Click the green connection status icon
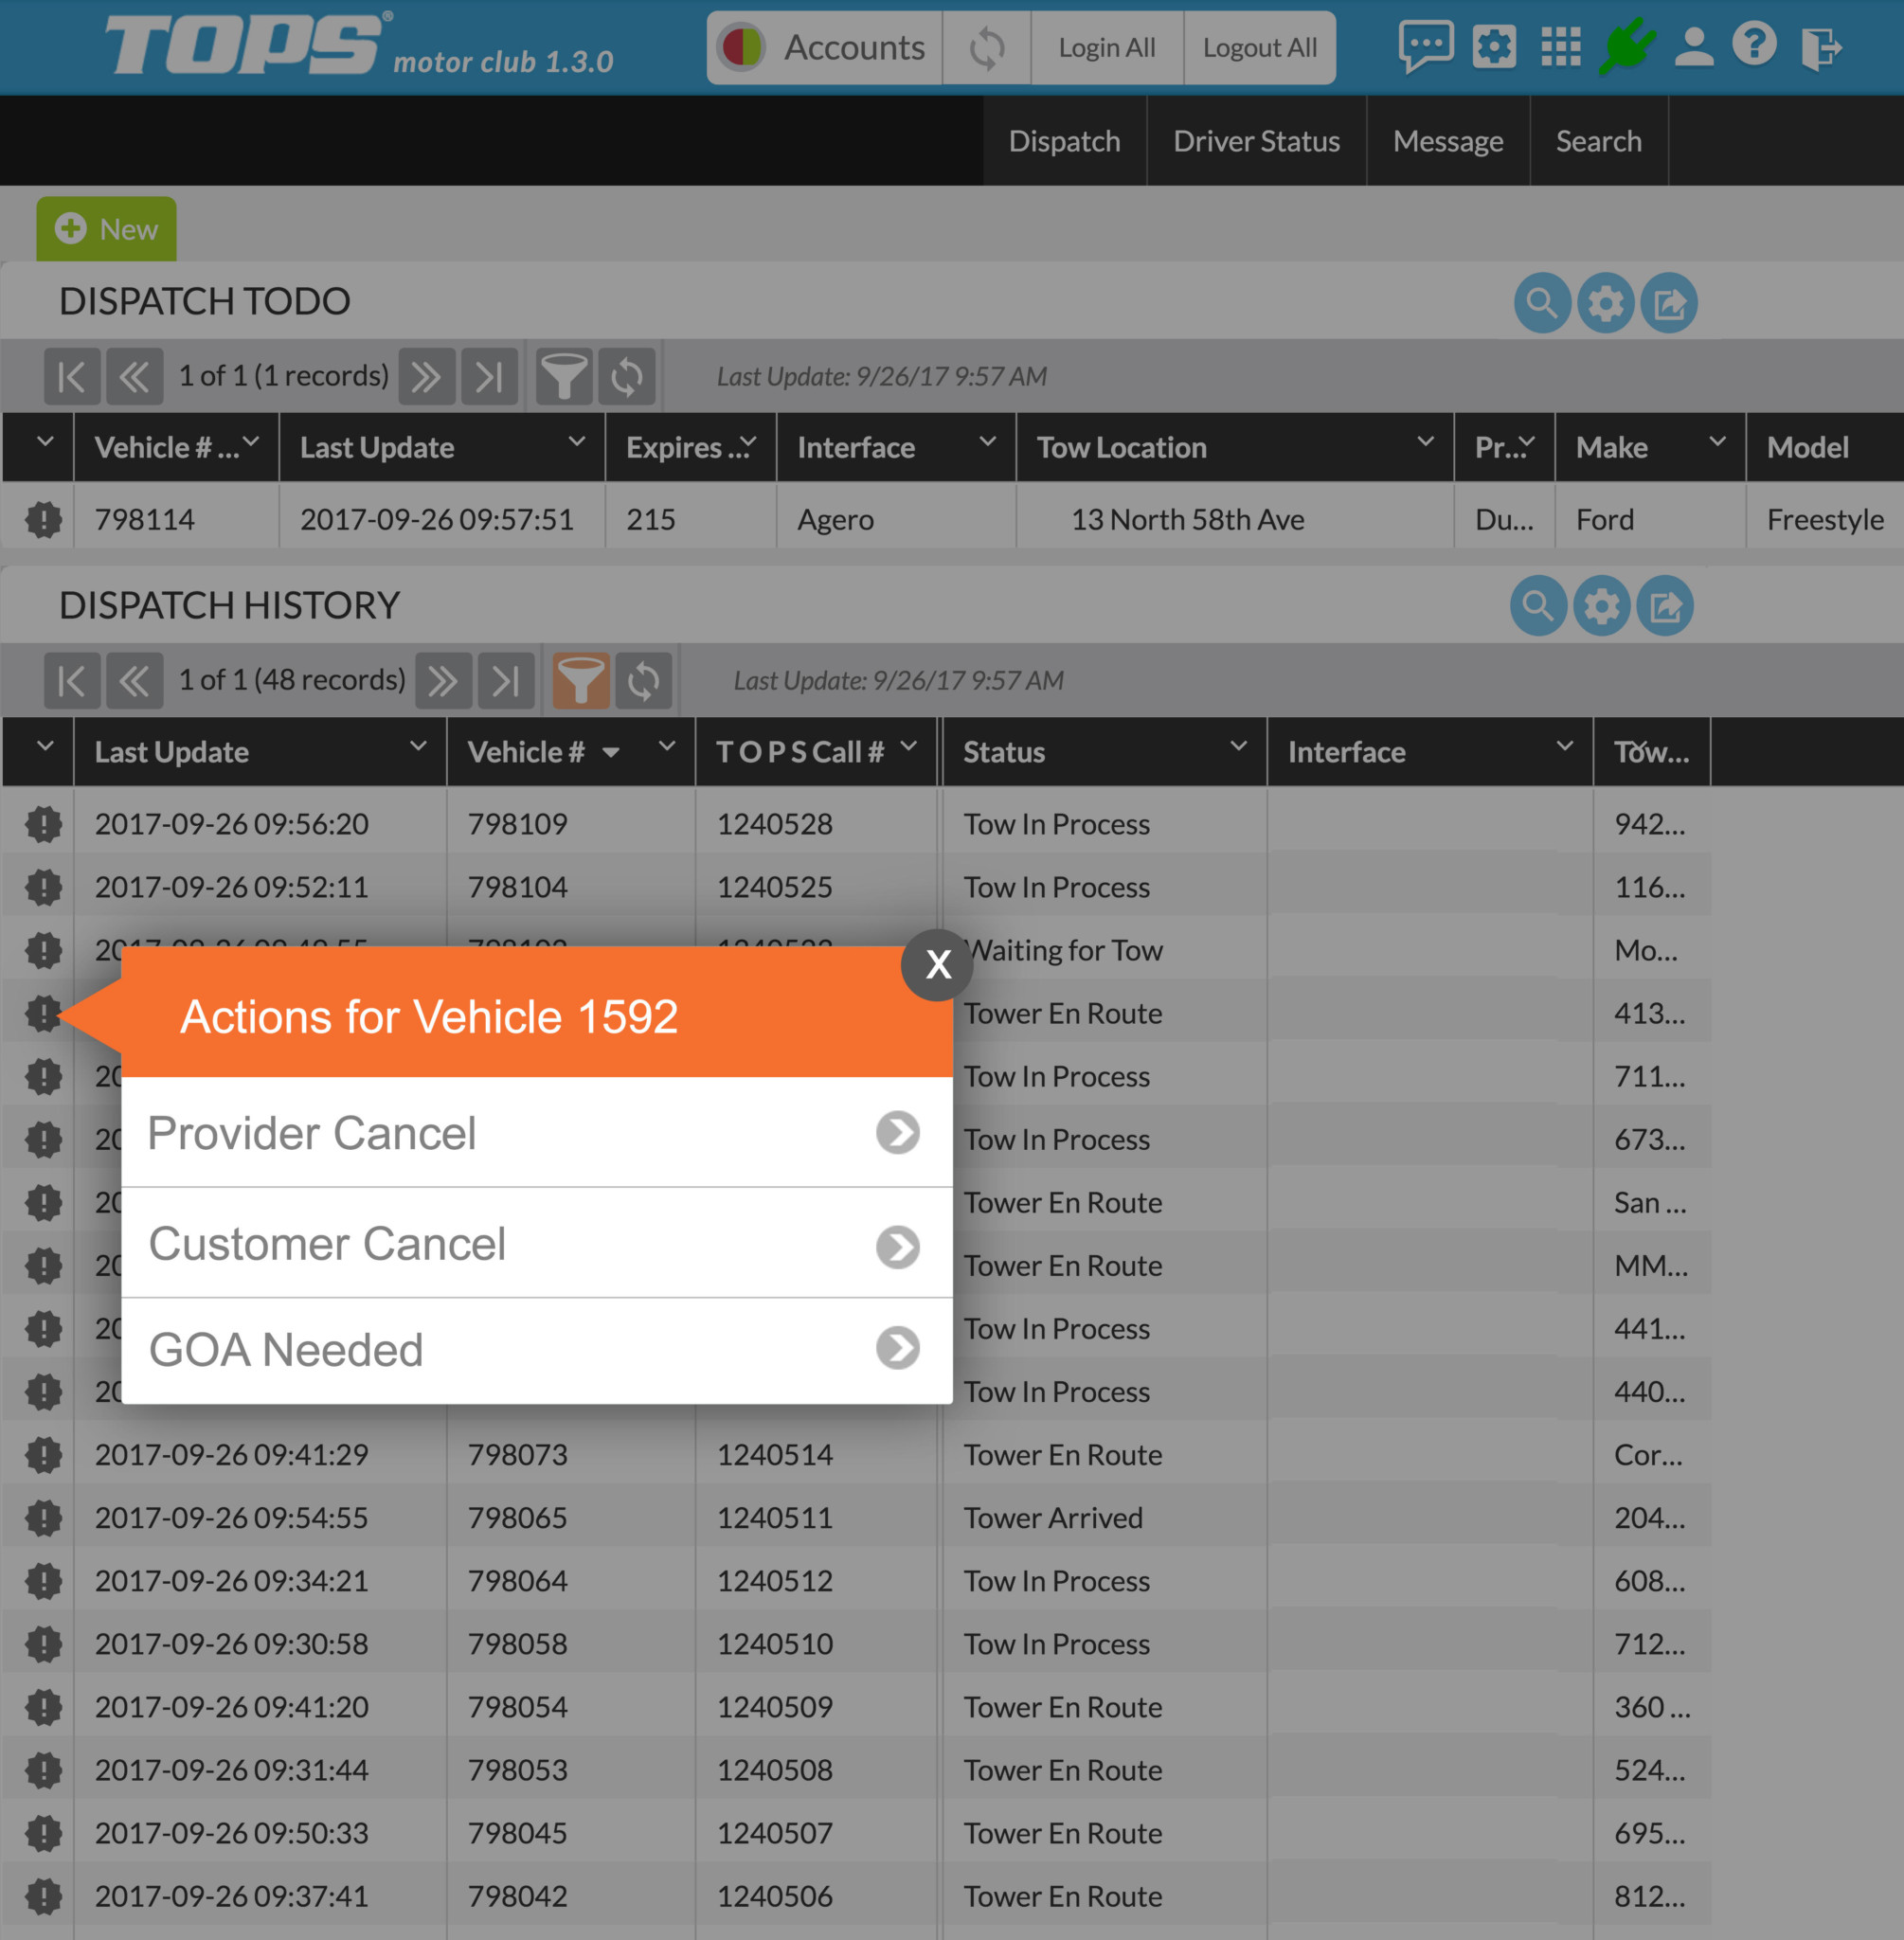Viewport: 1904px width, 1940px height. (1629, 46)
